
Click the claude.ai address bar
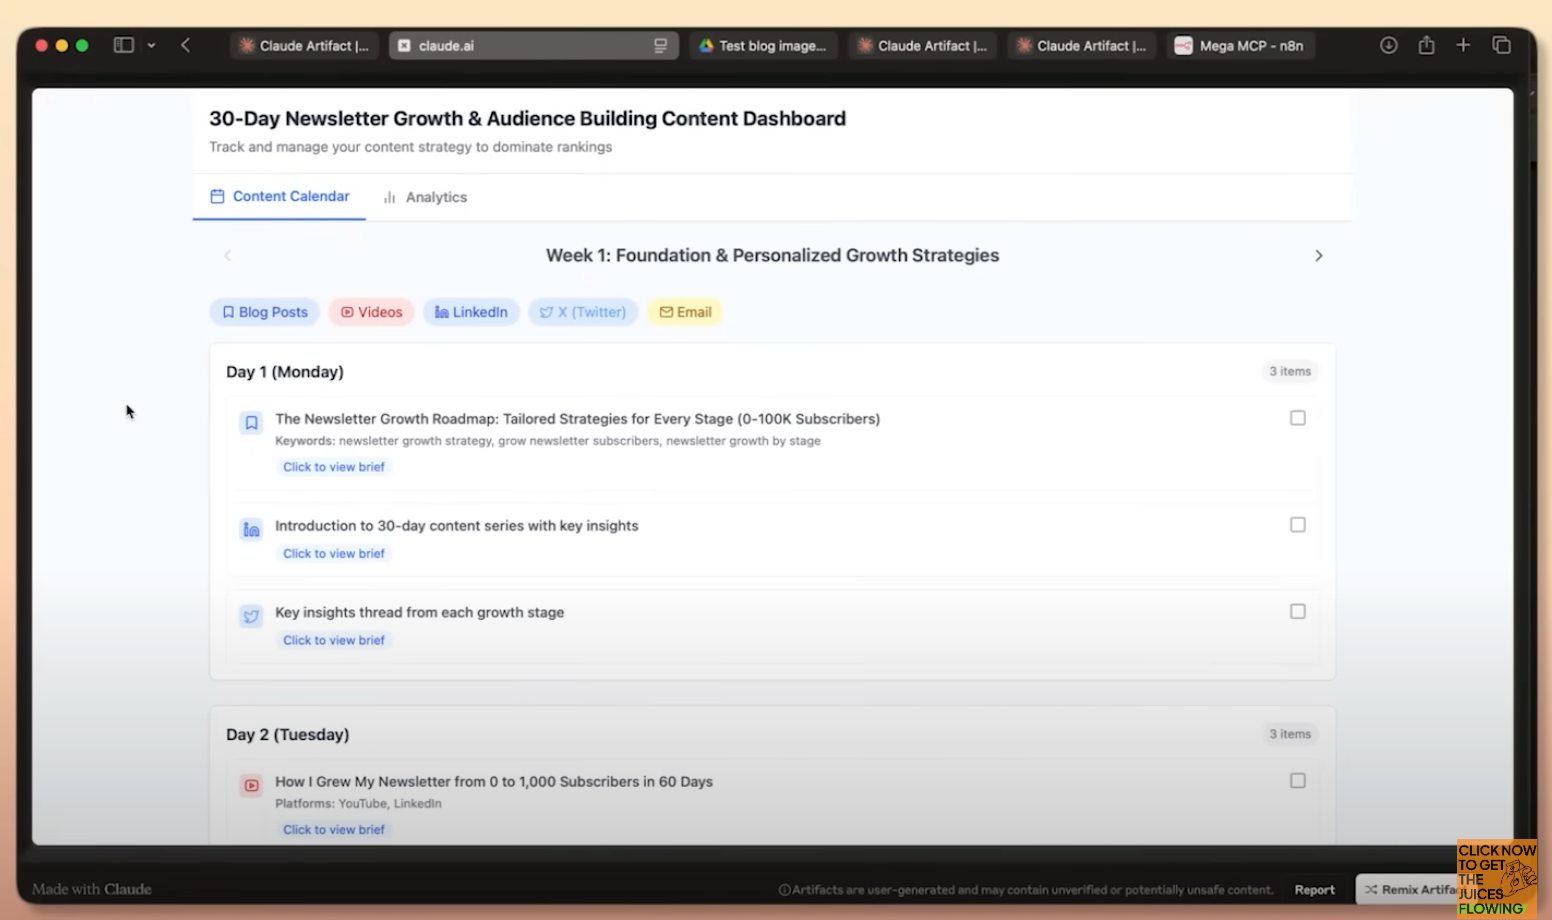[x=534, y=46]
